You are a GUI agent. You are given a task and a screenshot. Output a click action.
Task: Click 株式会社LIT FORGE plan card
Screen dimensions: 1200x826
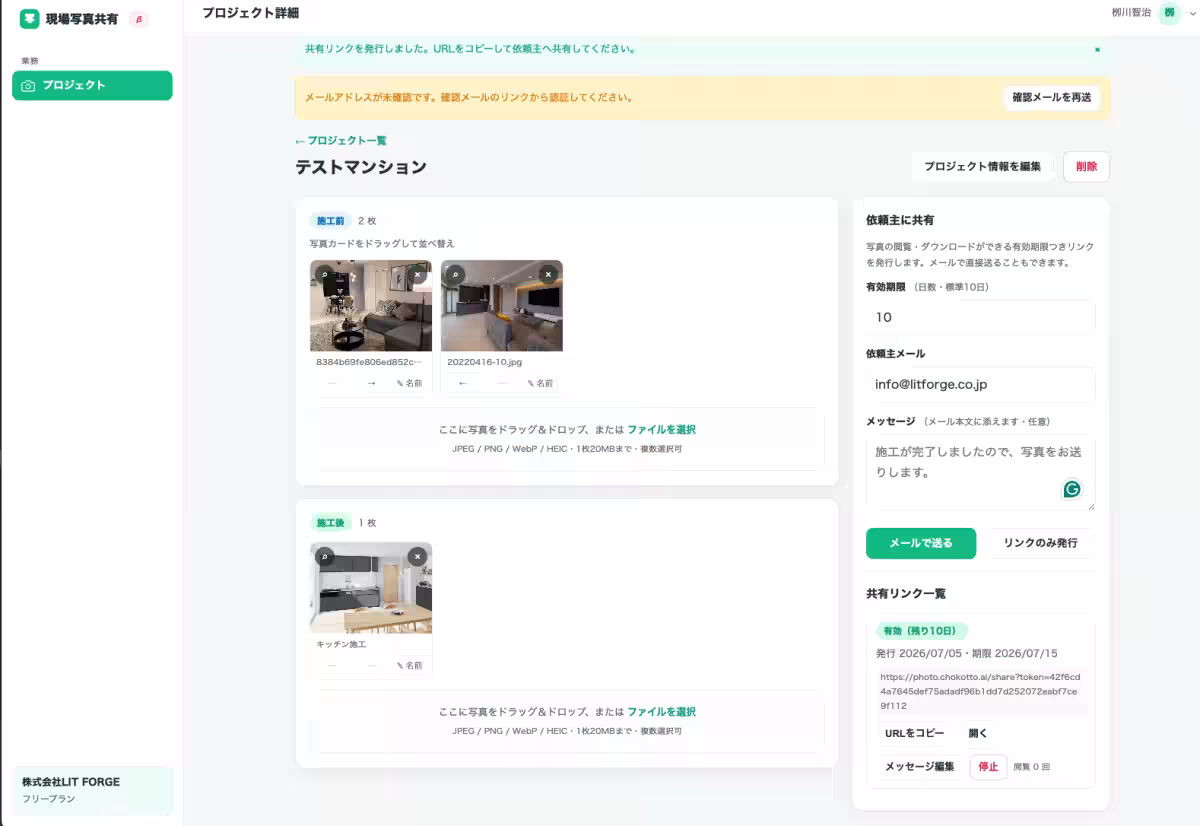(x=92, y=790)
